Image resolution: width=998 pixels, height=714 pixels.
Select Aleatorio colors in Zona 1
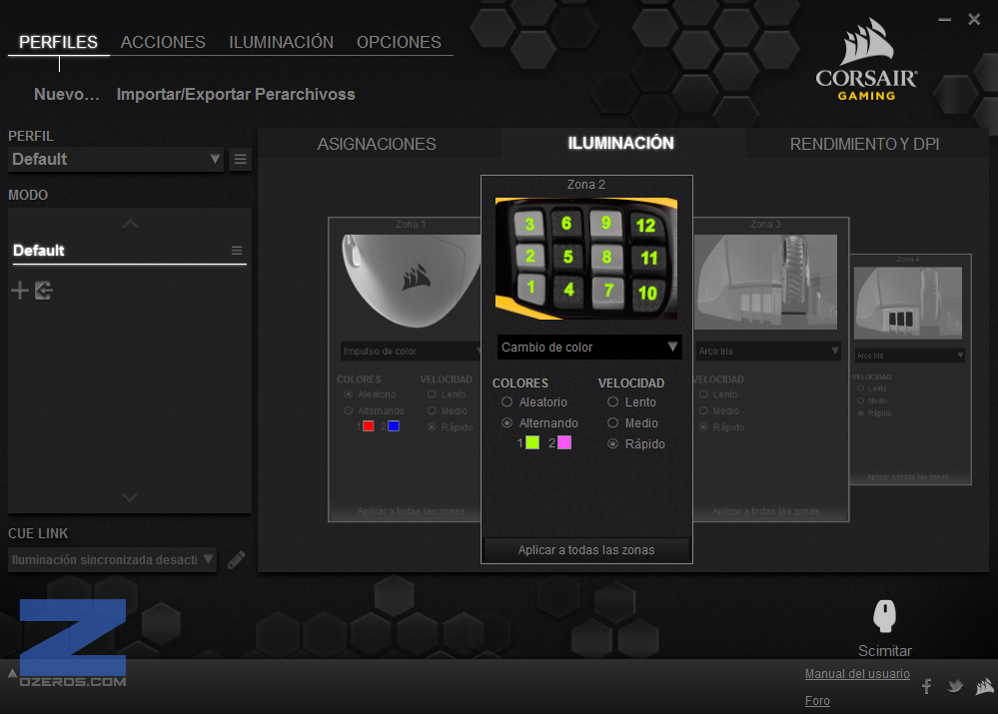pos(348,395)
